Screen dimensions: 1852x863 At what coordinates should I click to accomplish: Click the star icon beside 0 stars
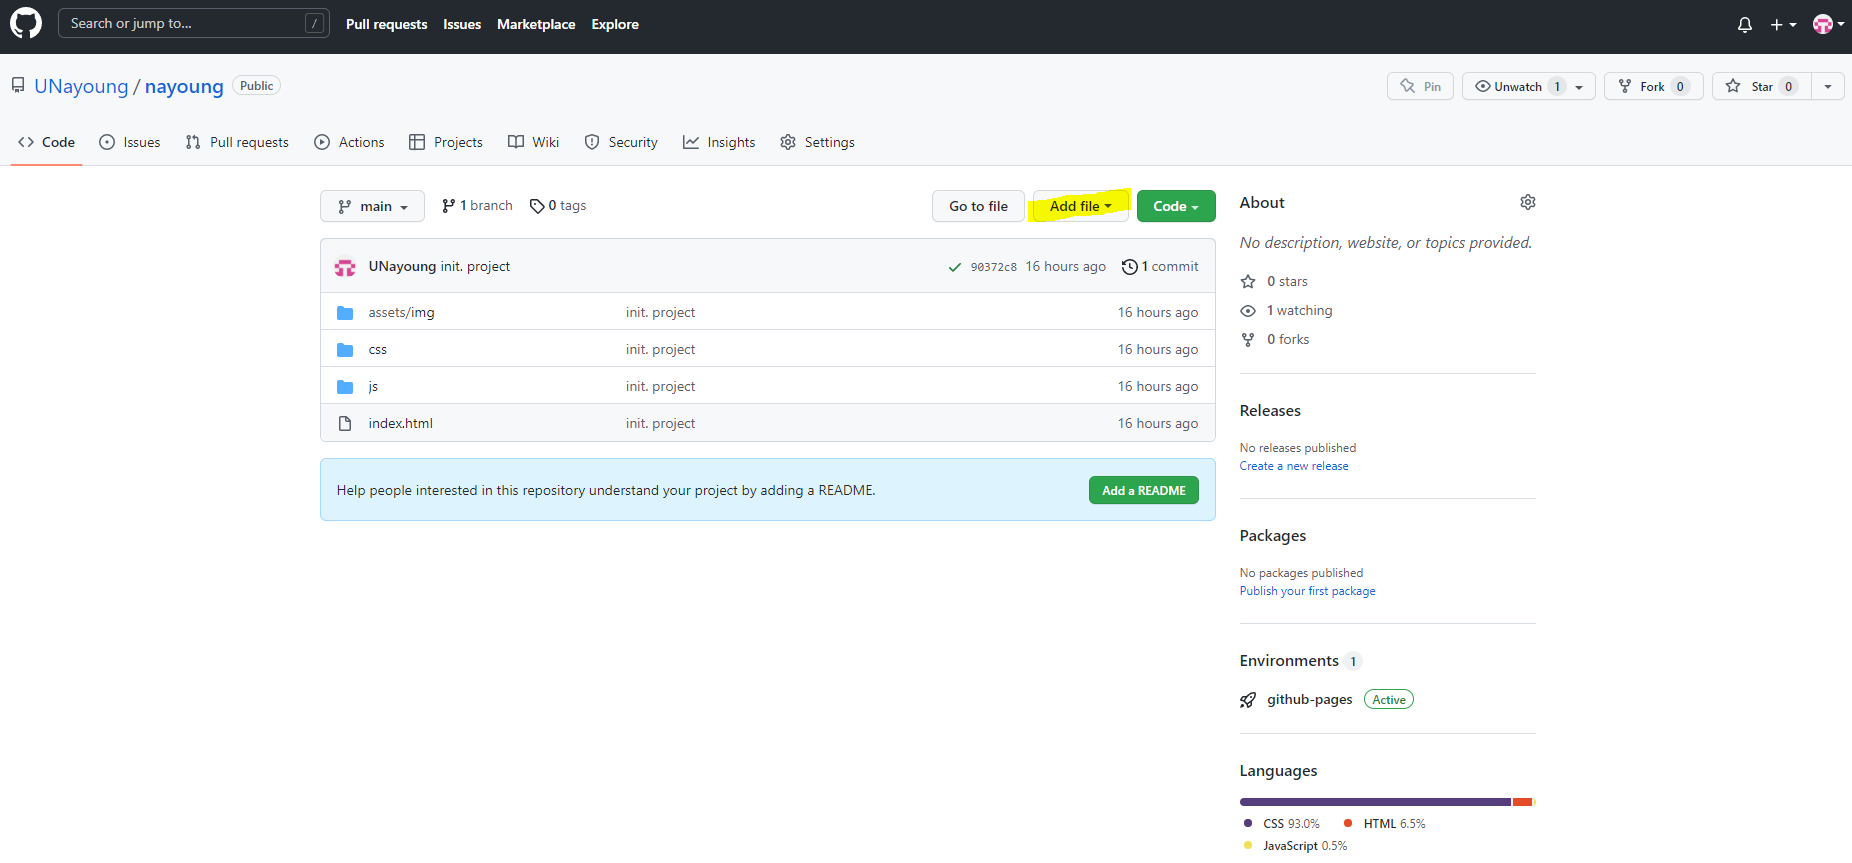[1248, 282]
